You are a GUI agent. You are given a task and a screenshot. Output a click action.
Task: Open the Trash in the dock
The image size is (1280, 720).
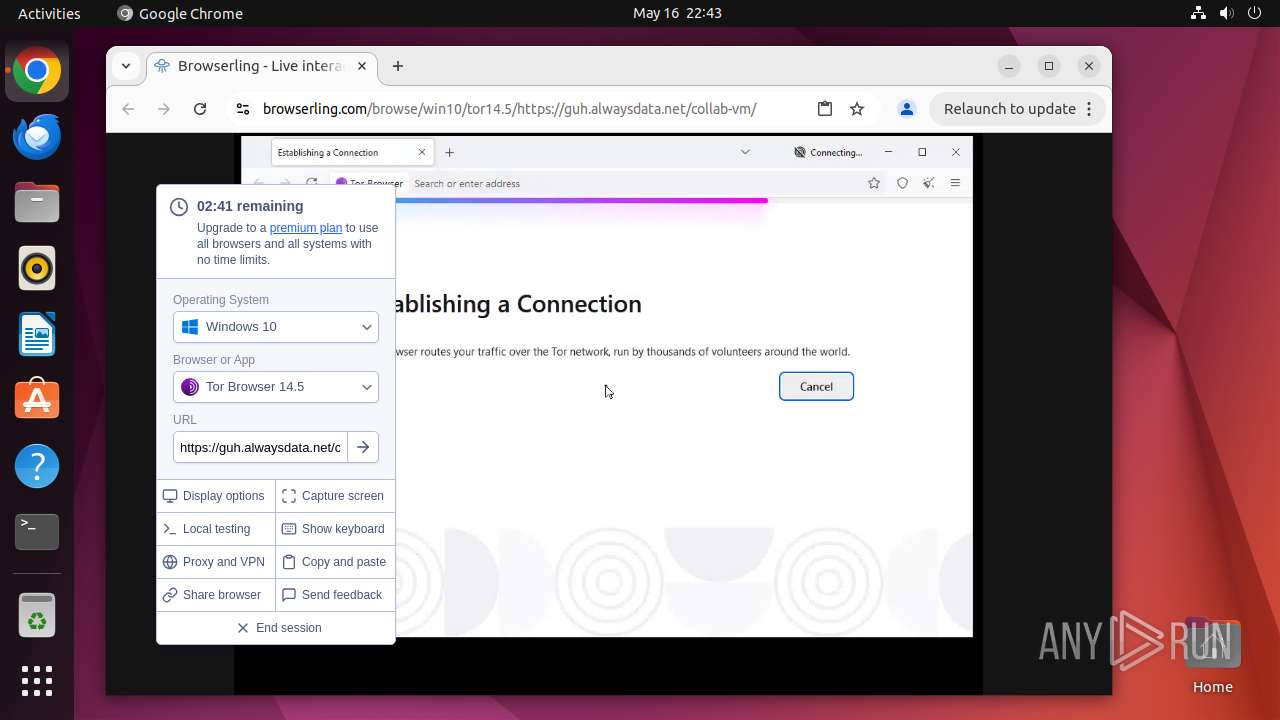(x=37, y=615)
